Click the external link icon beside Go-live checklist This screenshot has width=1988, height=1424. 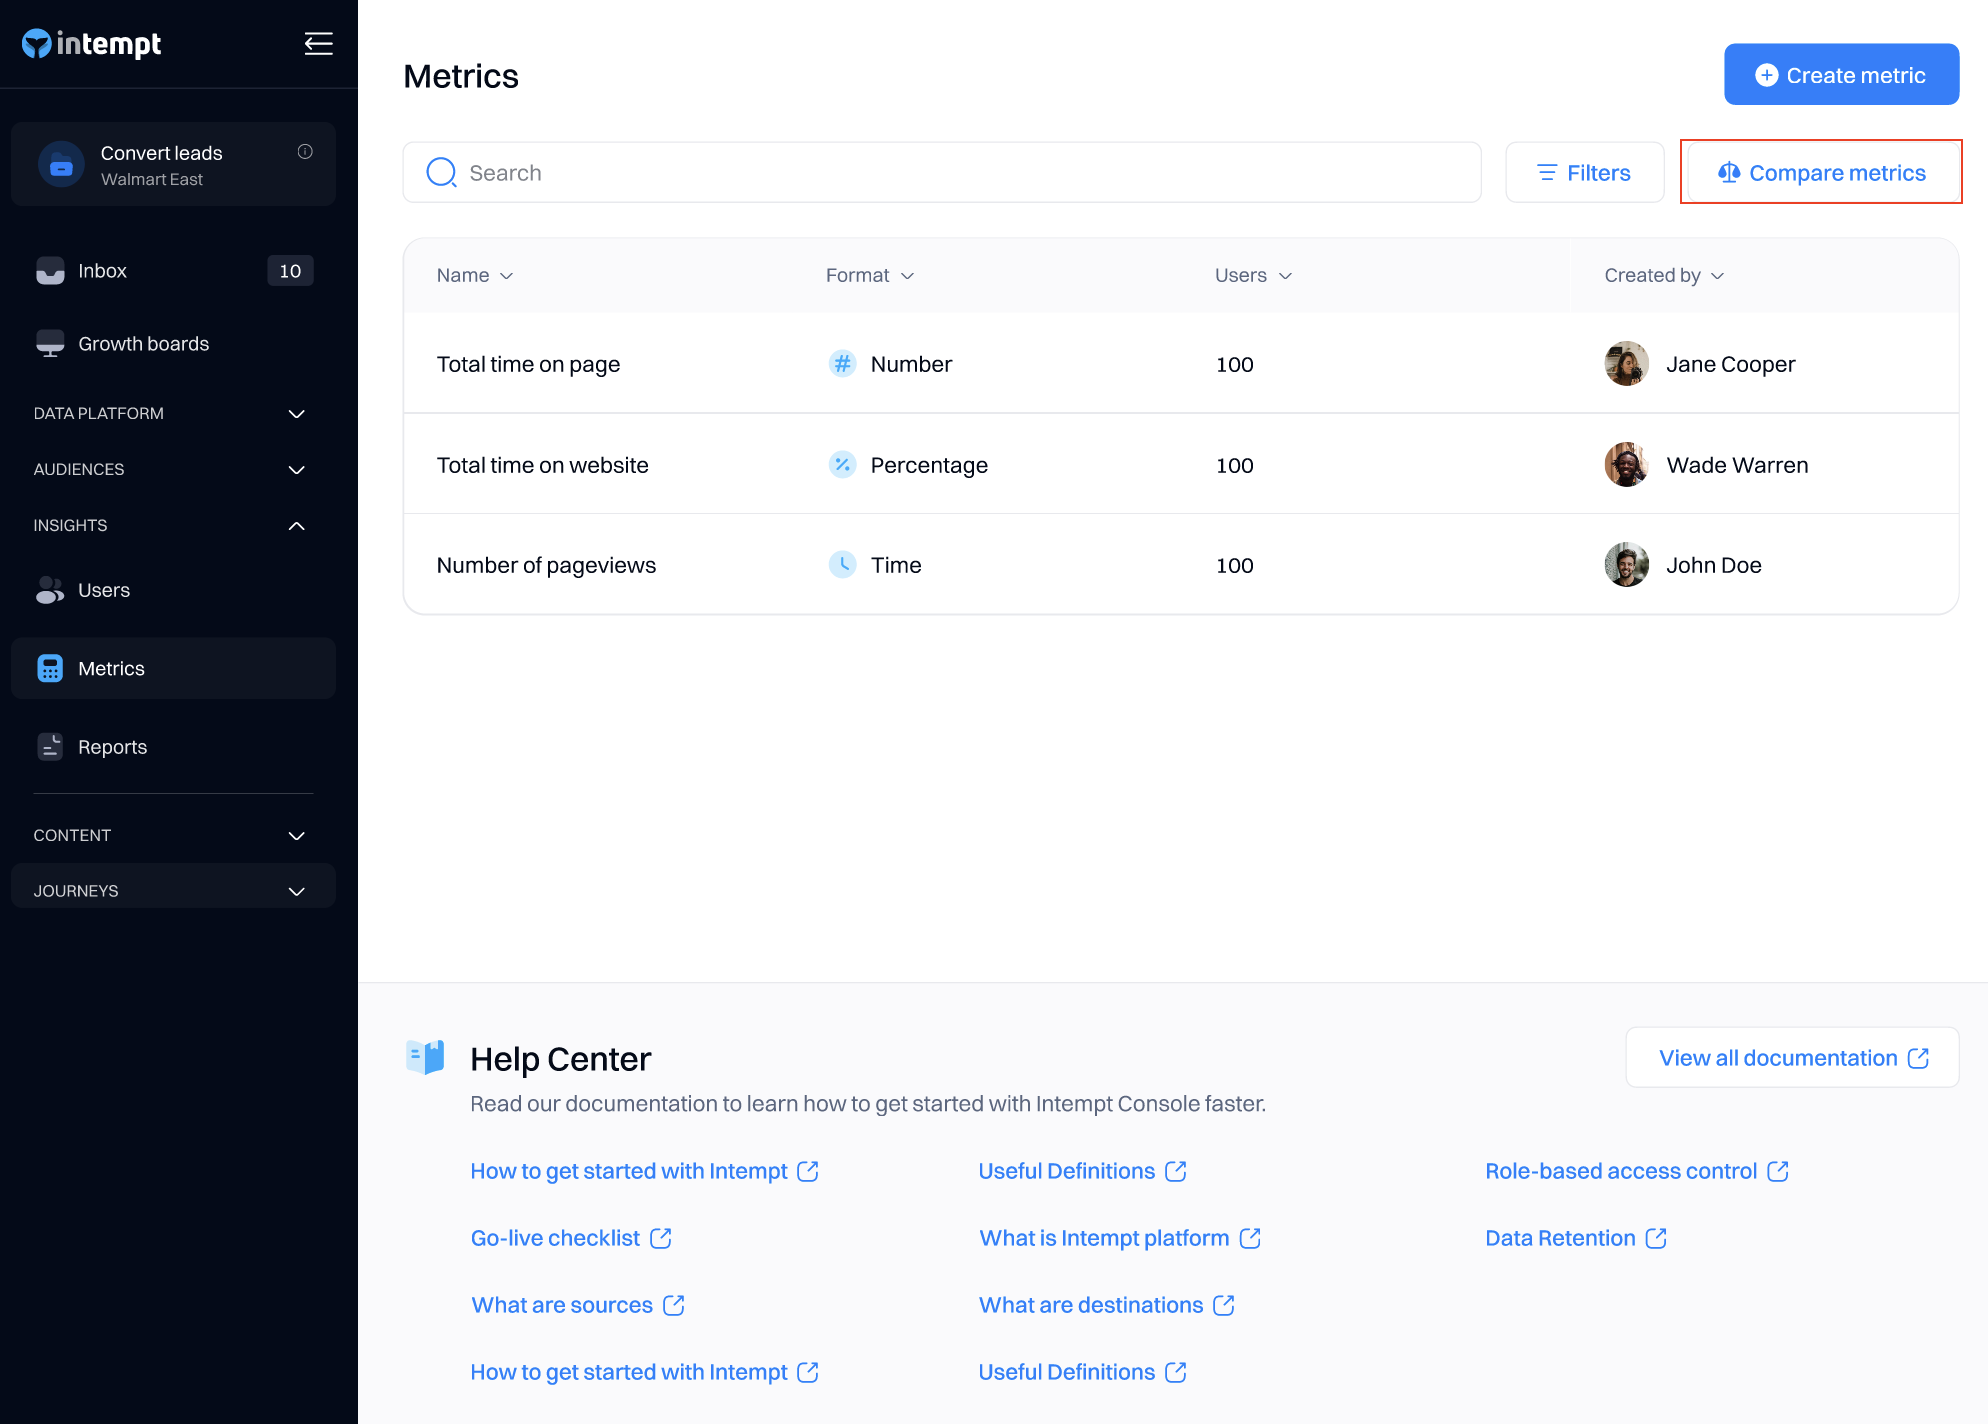click(x=661, y=1238)
